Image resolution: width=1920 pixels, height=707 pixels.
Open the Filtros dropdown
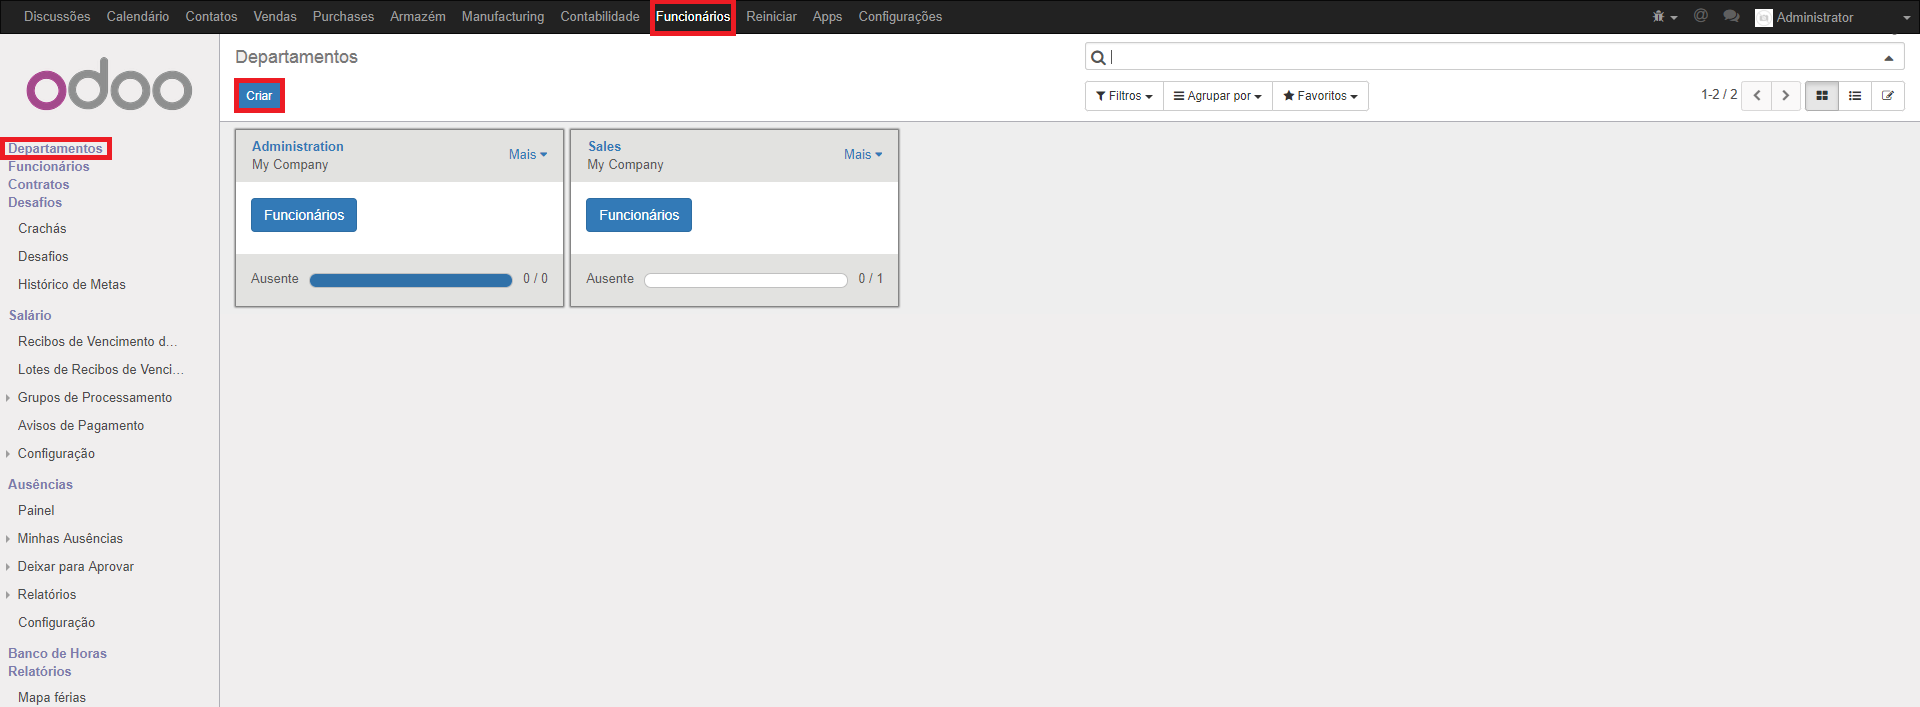[x=1124, y=96]
